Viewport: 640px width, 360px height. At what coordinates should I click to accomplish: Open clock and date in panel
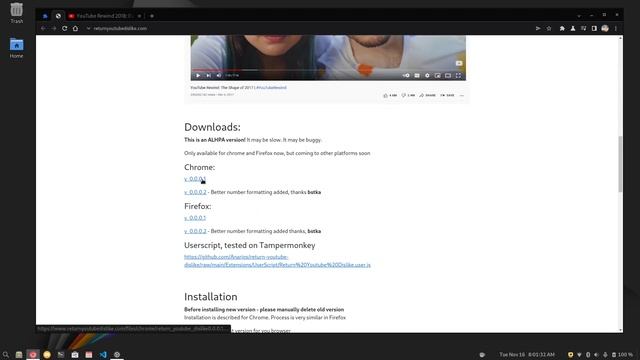coord(527,355)
